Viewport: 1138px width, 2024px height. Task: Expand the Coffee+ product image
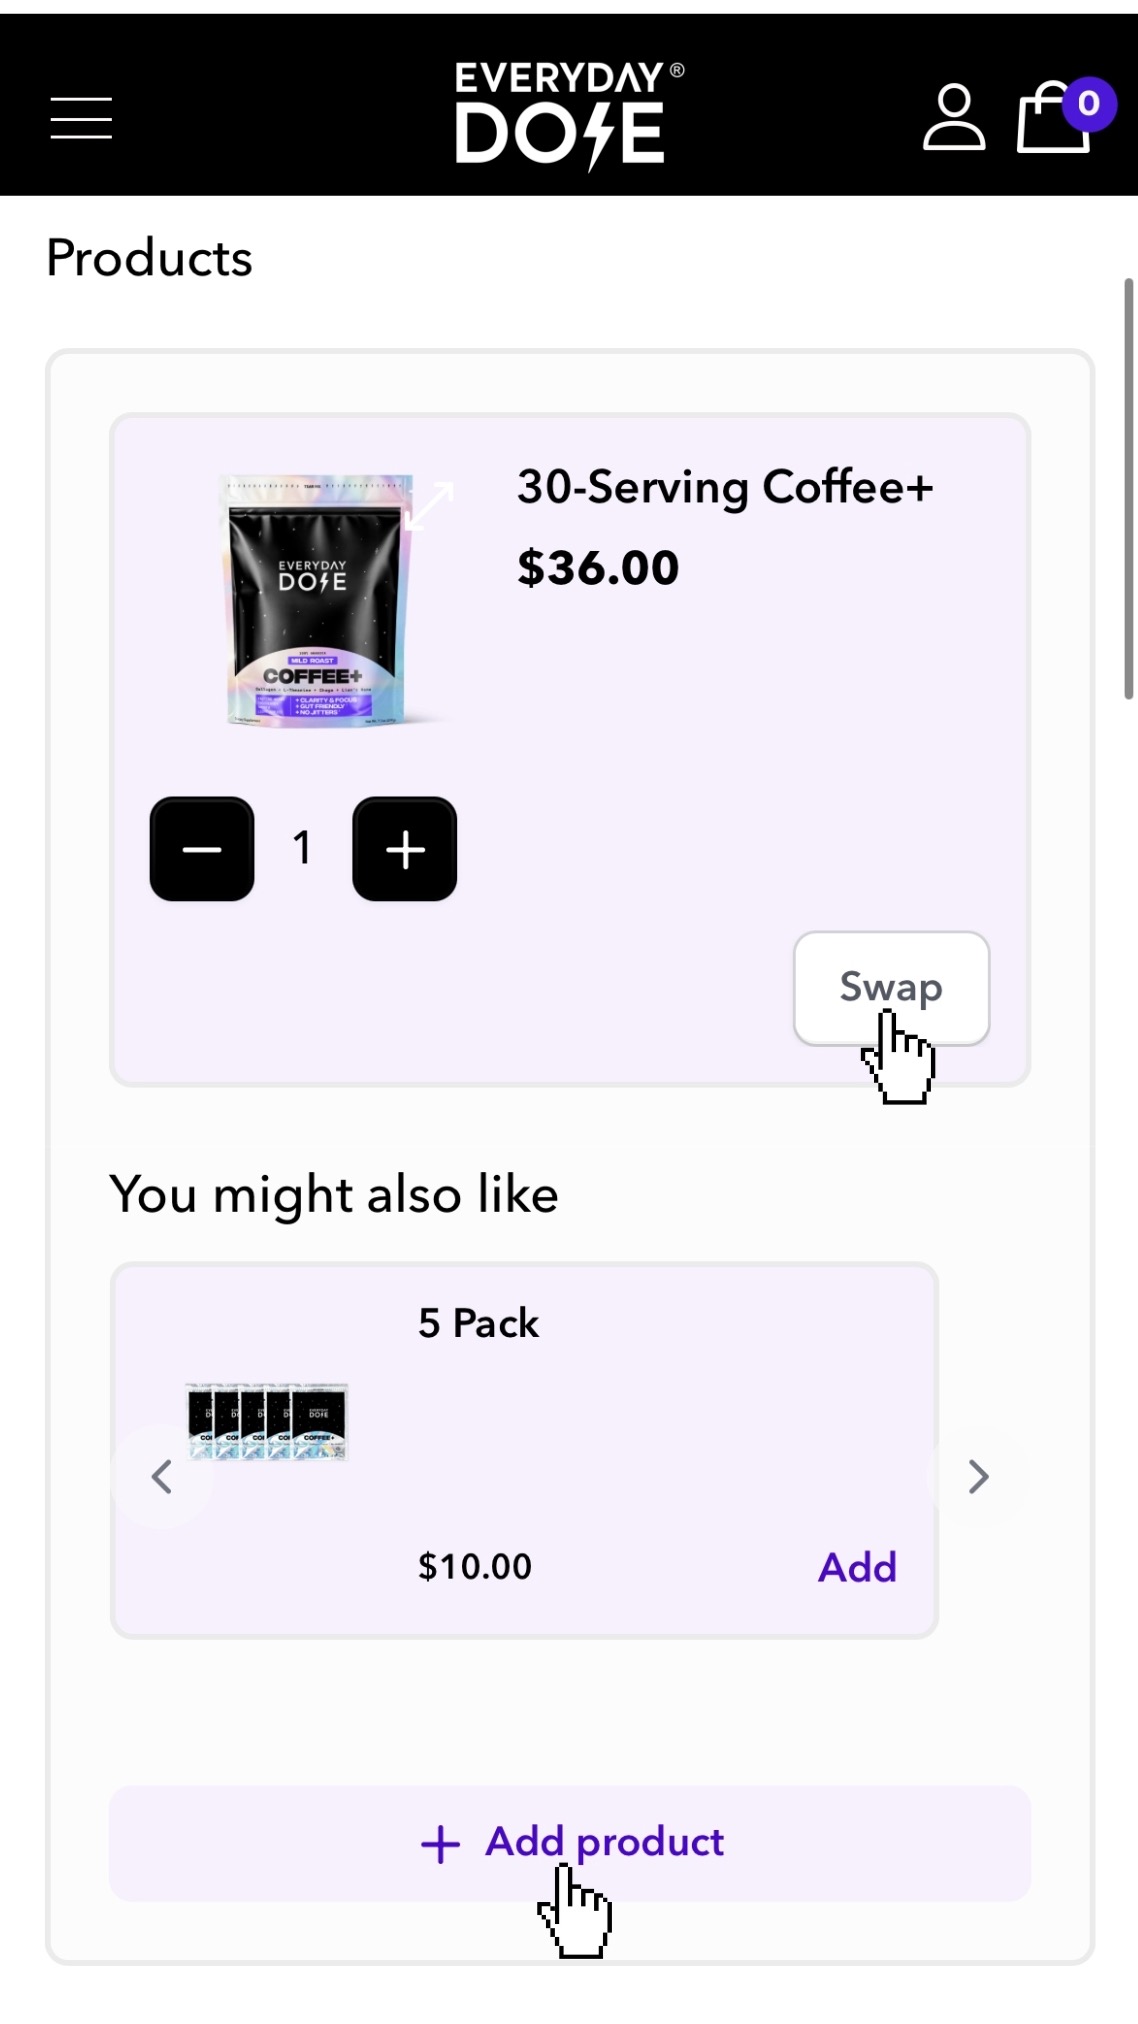click(x=431, y=505)
